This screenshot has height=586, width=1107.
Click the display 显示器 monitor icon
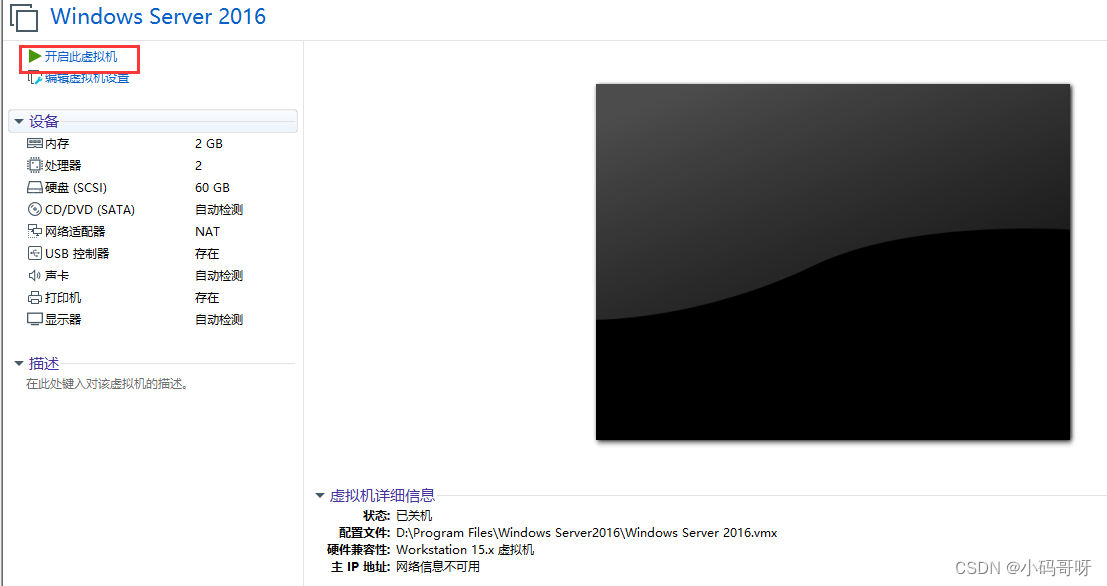(35, 320)
